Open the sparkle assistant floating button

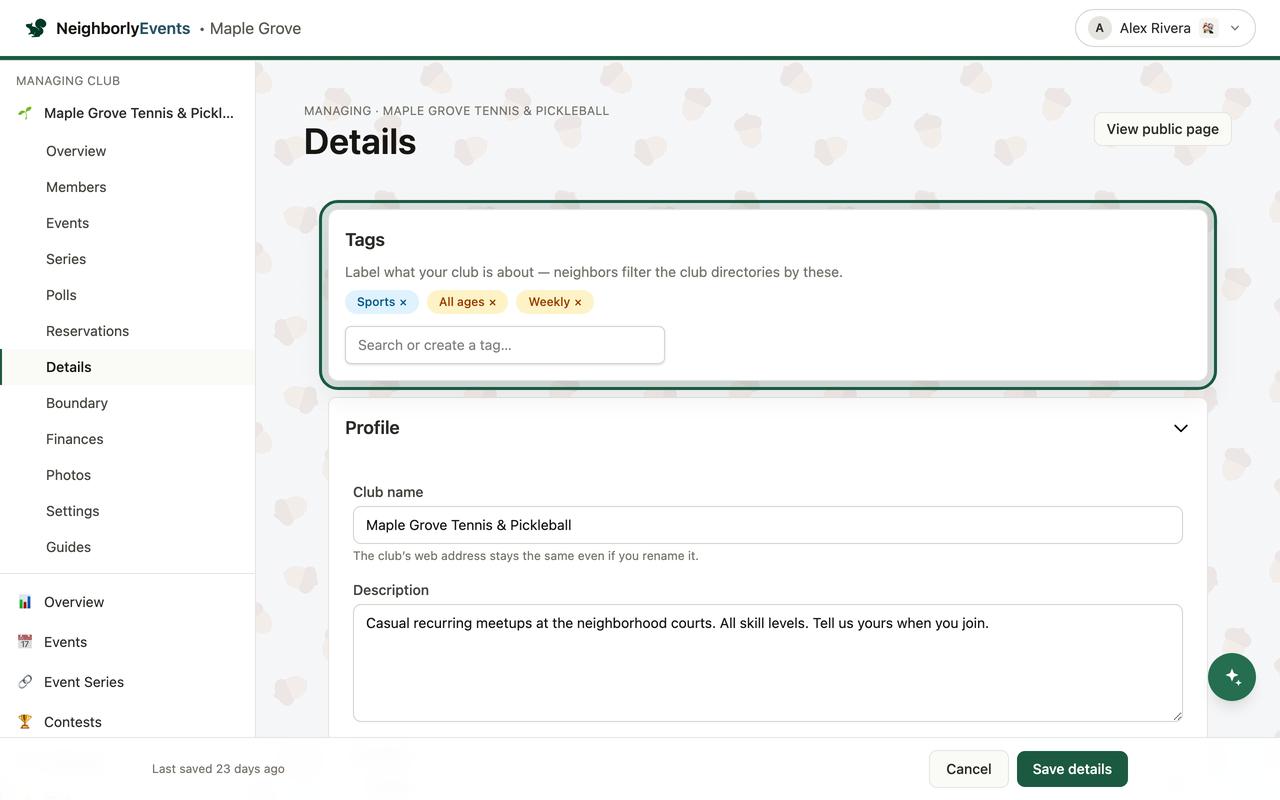point(1232,677)
